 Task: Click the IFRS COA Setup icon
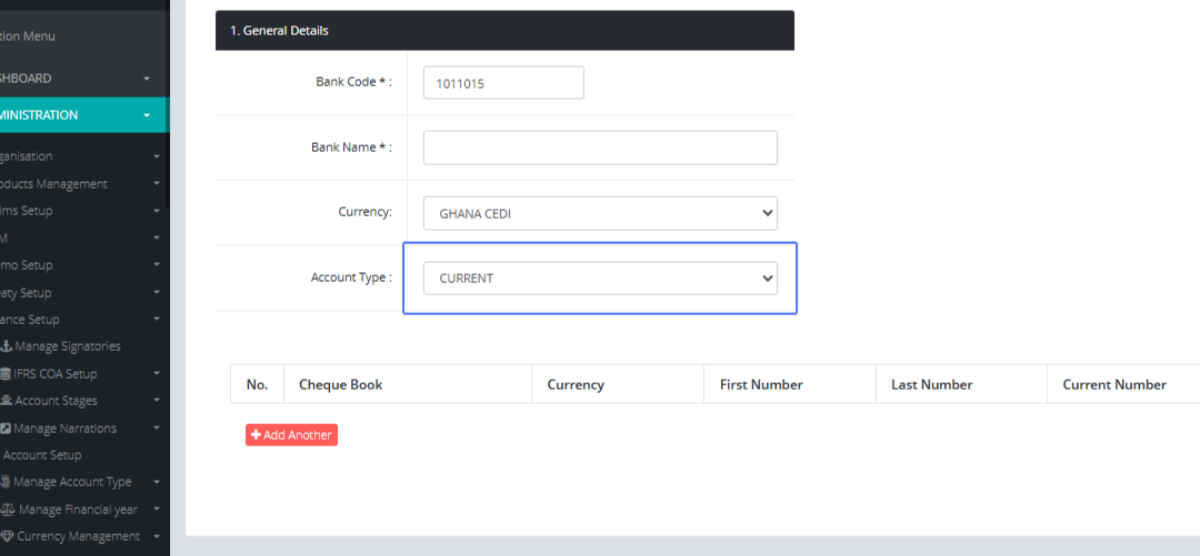(x=5, y=374)
